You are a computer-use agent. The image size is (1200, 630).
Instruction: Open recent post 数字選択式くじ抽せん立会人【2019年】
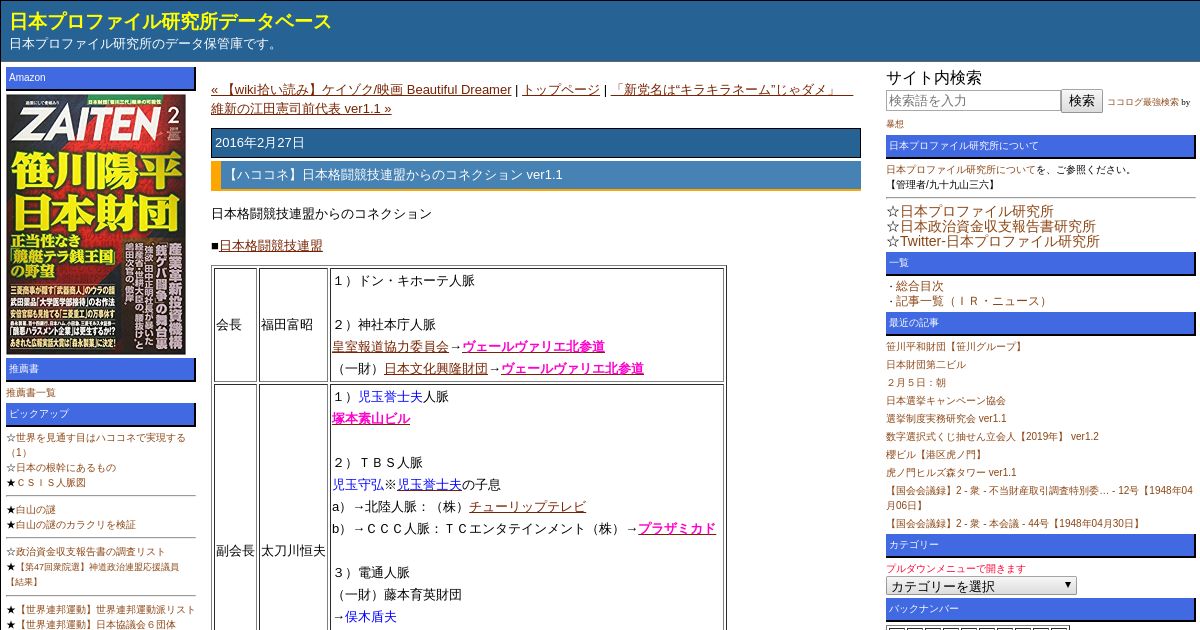992,437
